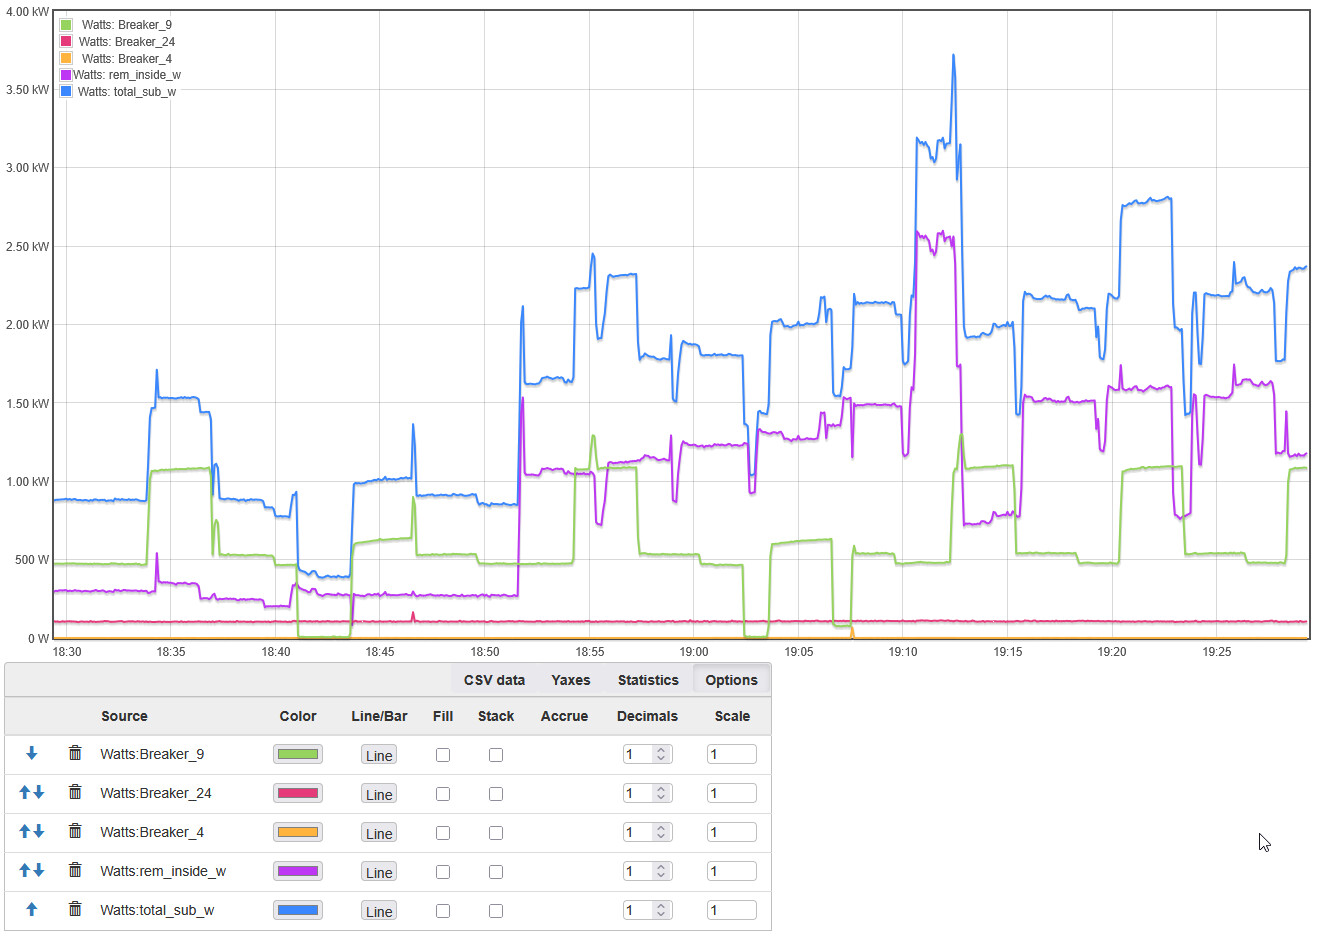Move Breaker_9 down with its arrow icon
The image size is (1322, 947).
[31, 753]
